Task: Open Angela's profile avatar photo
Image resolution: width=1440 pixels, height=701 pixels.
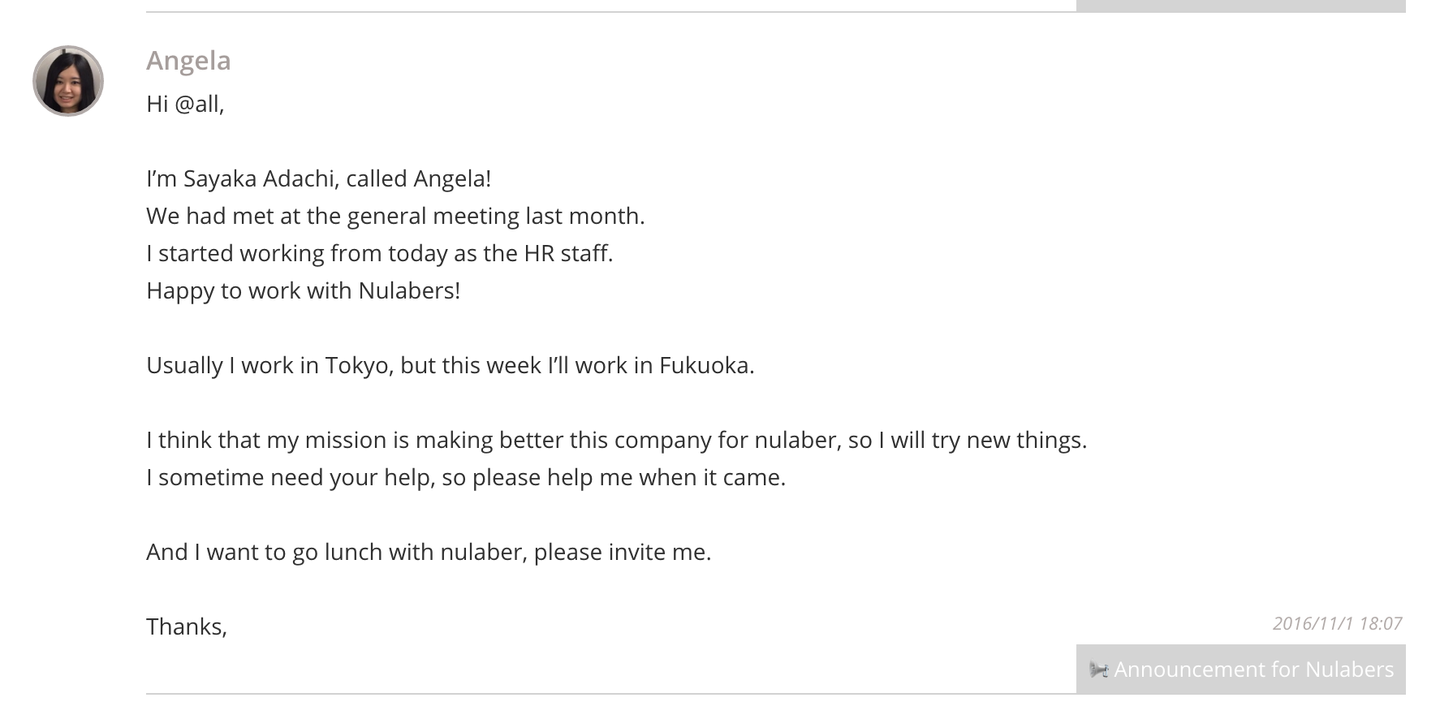Action: pos(68,81)
